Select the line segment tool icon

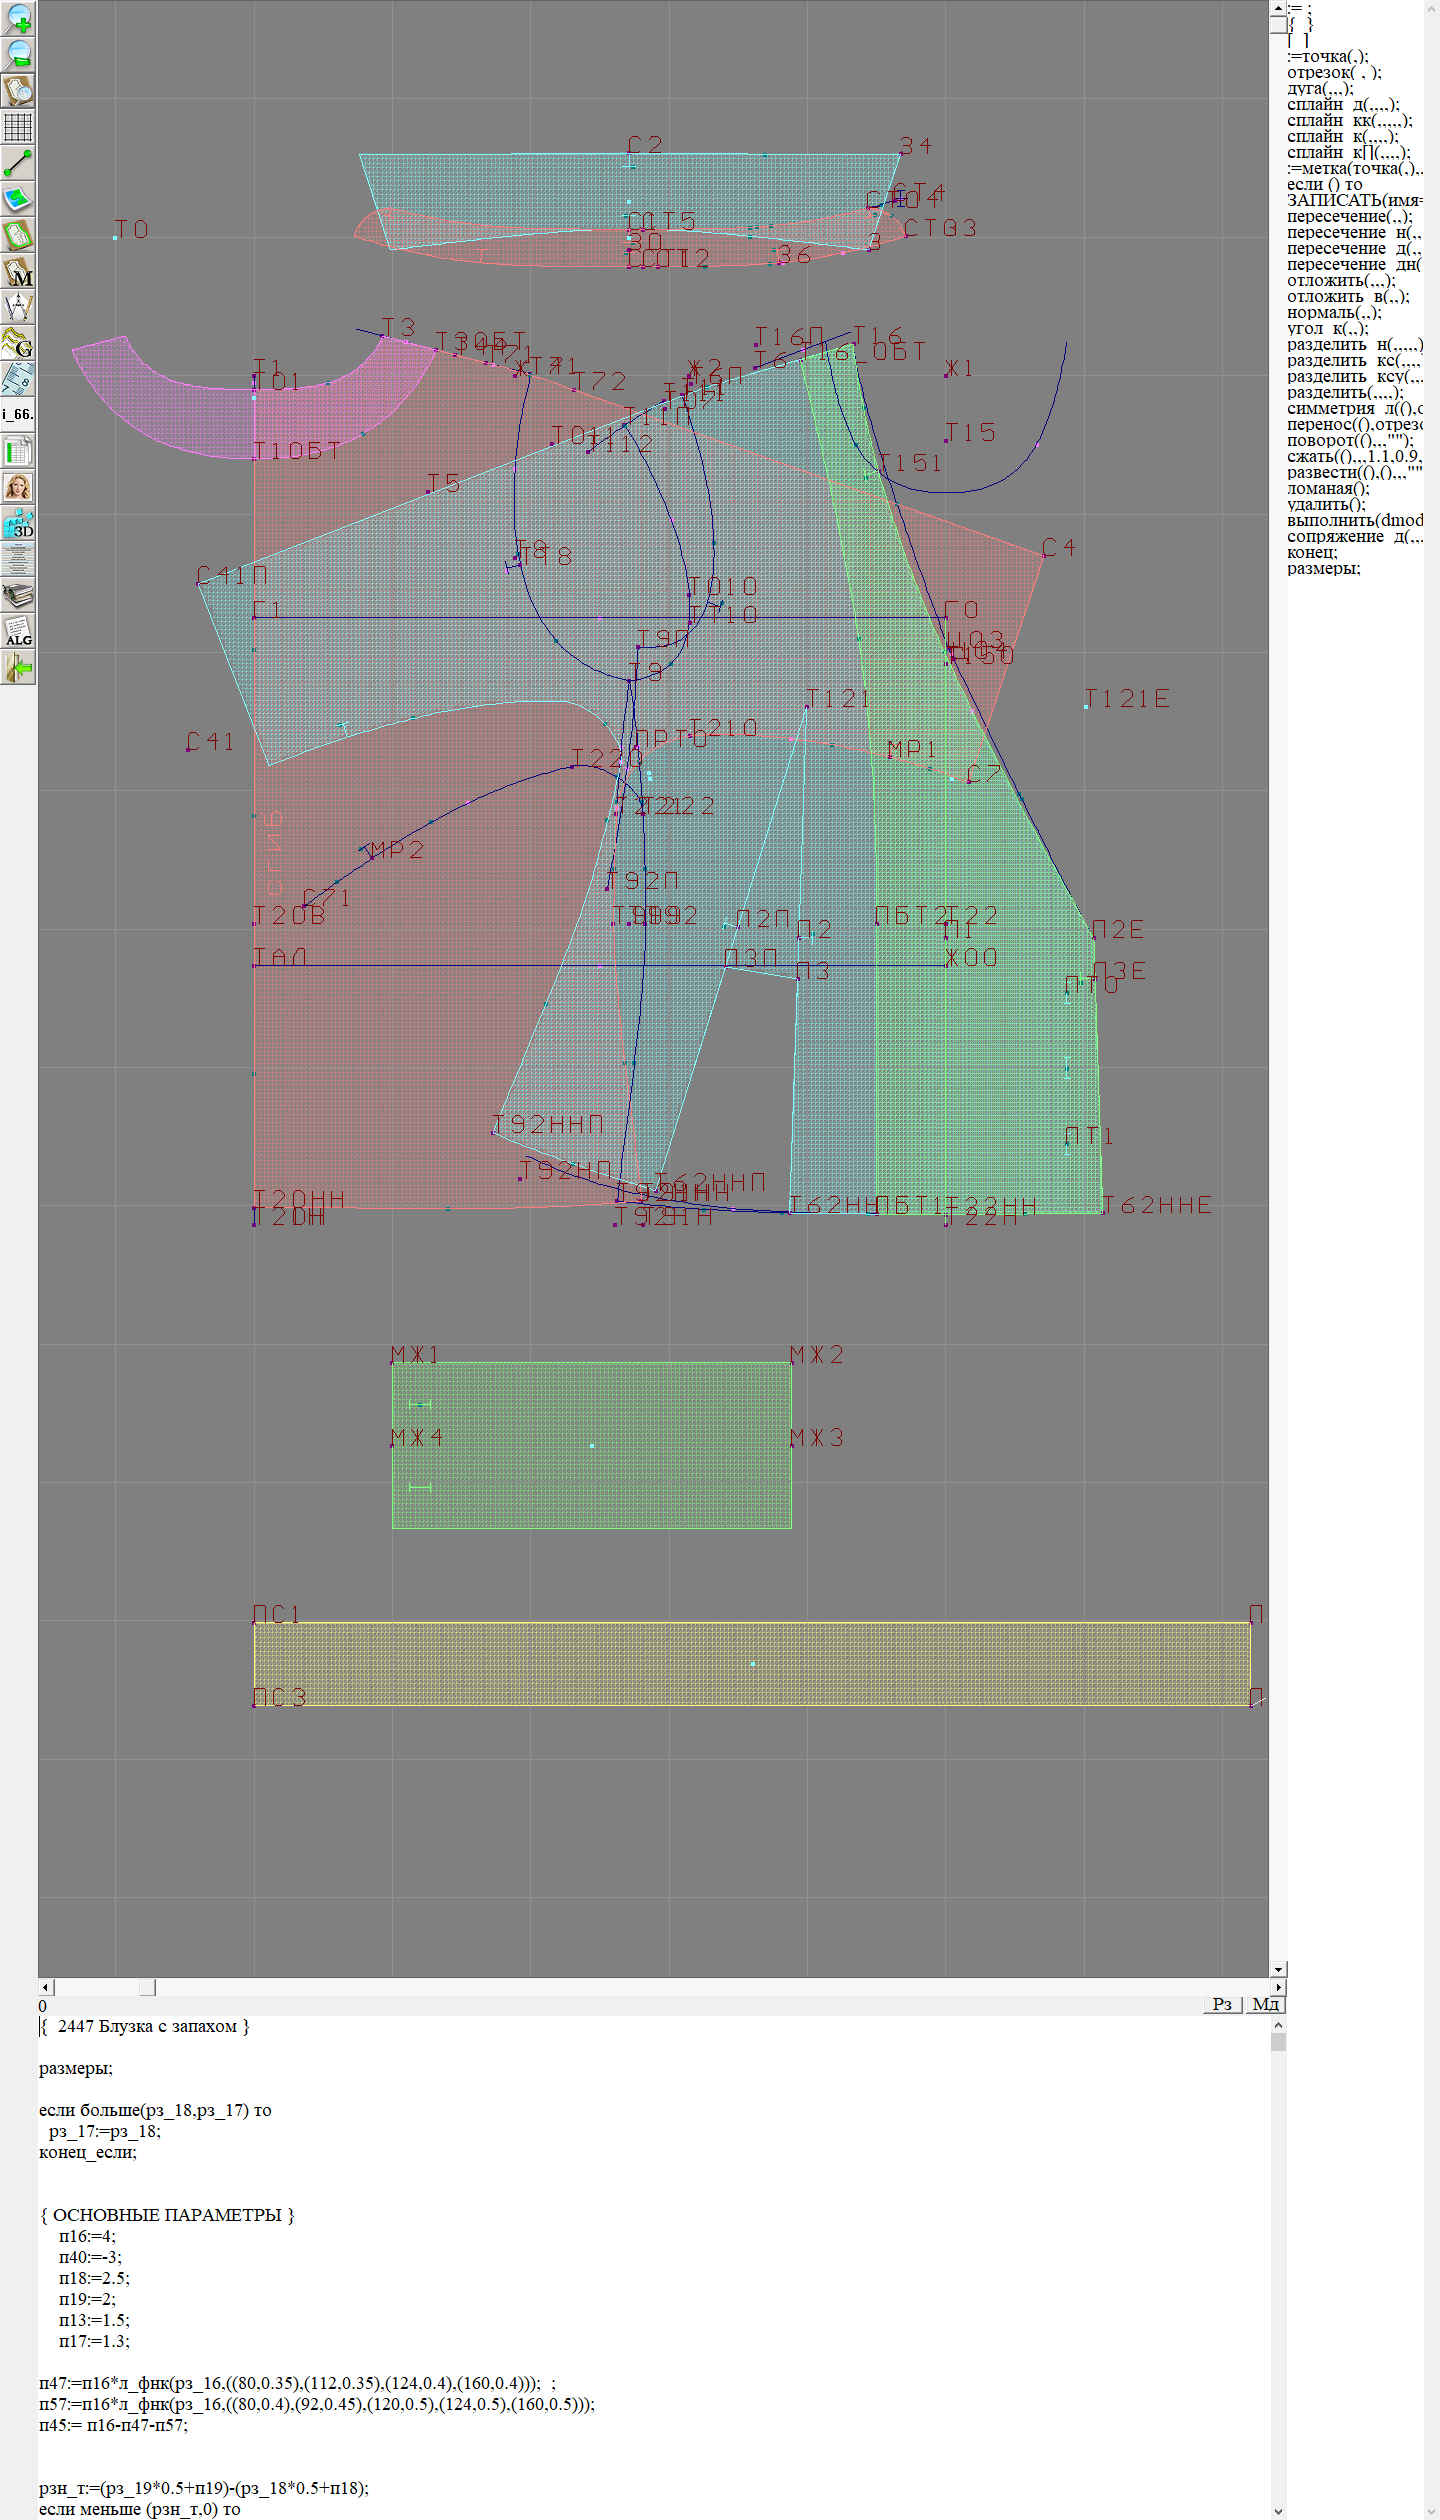click(x=18, y=163)
